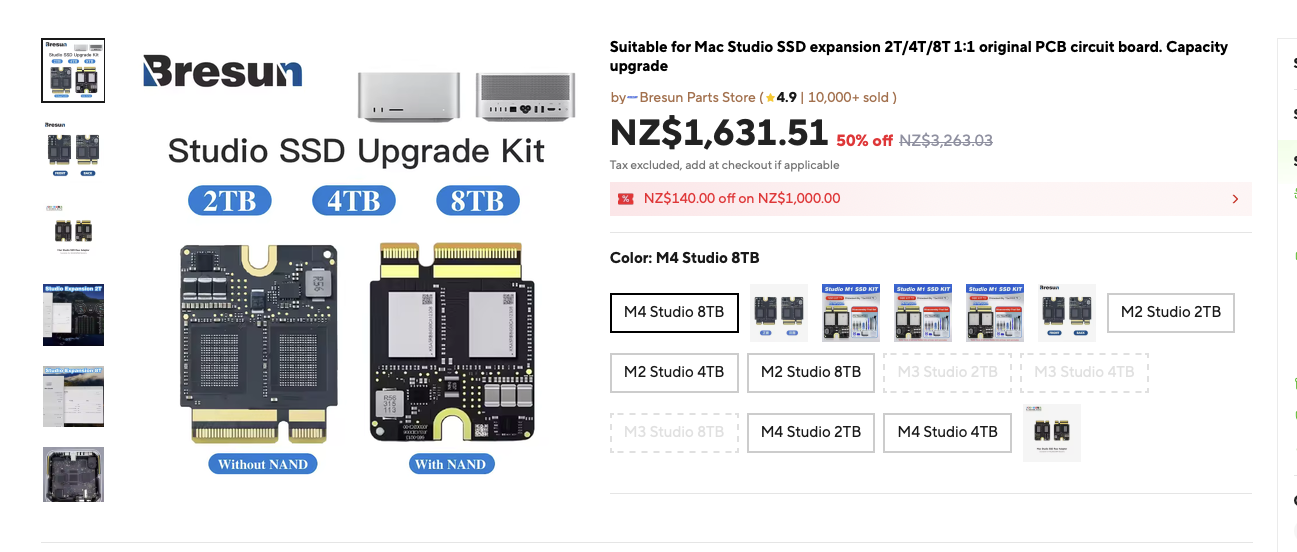Choose the Bresun image swatch beside M2 Studio 2TB
The image size is (1297, 552).
click(1067, 313)
